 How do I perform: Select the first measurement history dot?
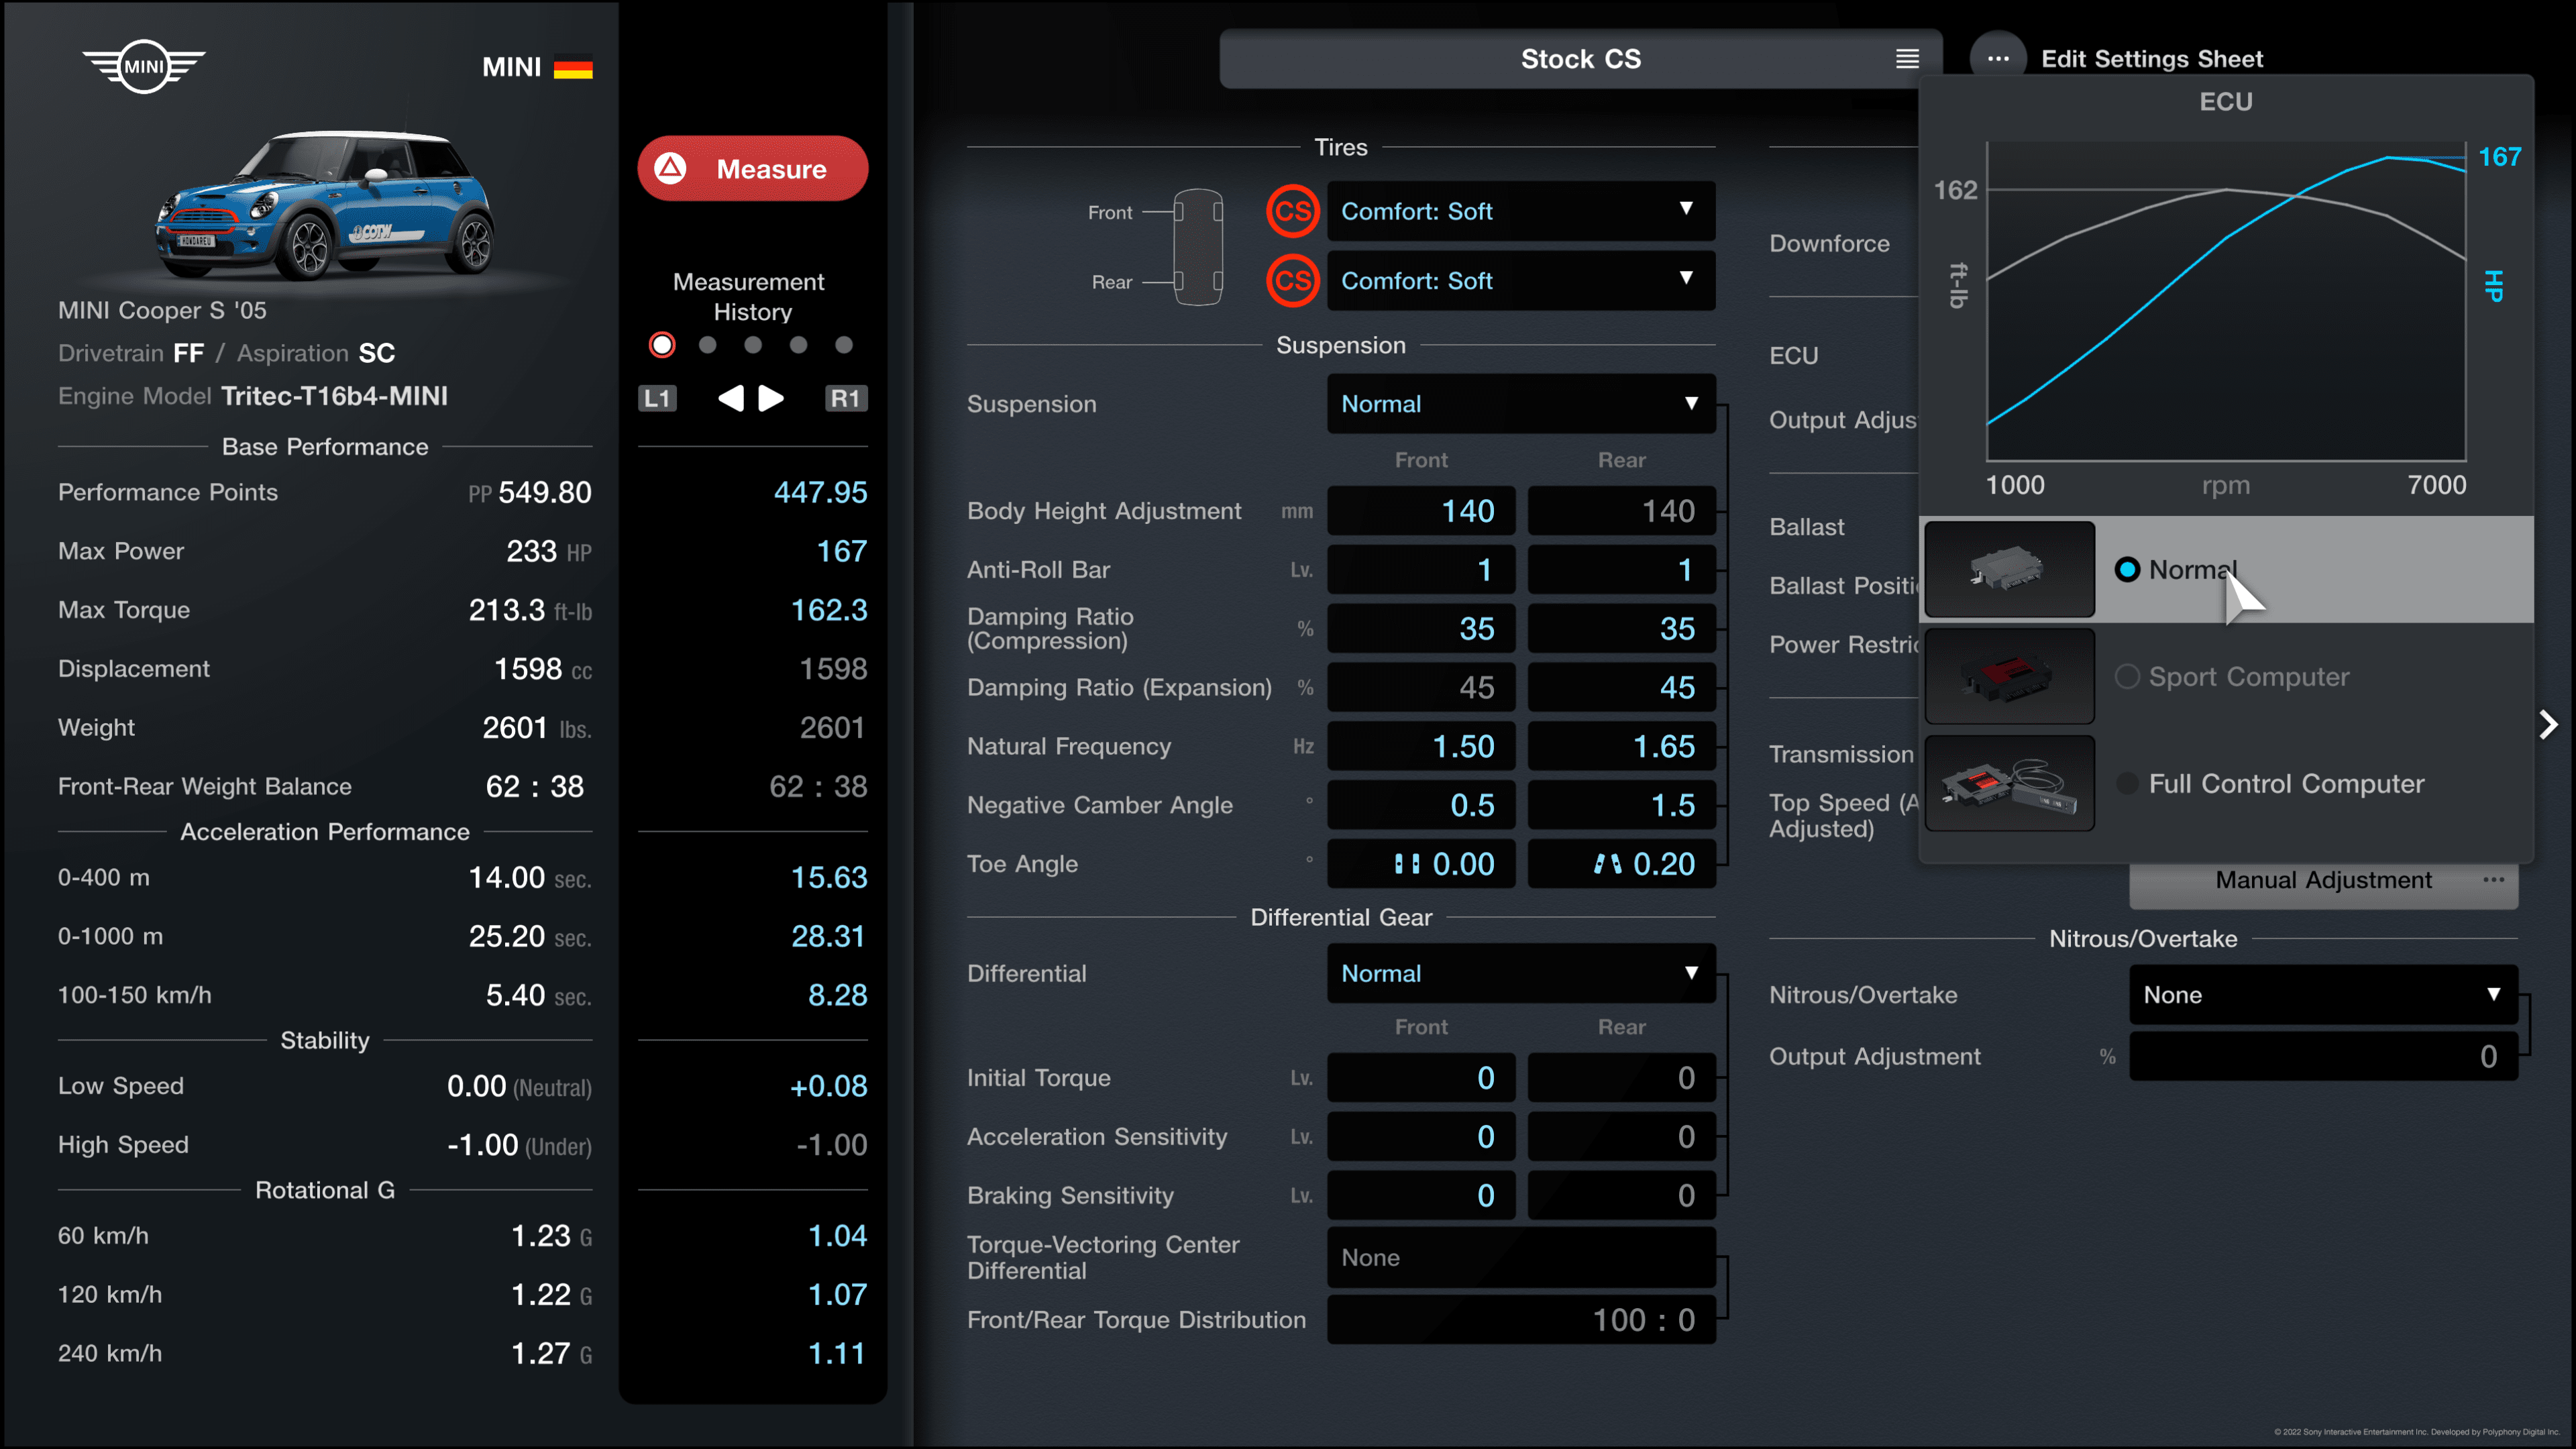pos(662,345)
